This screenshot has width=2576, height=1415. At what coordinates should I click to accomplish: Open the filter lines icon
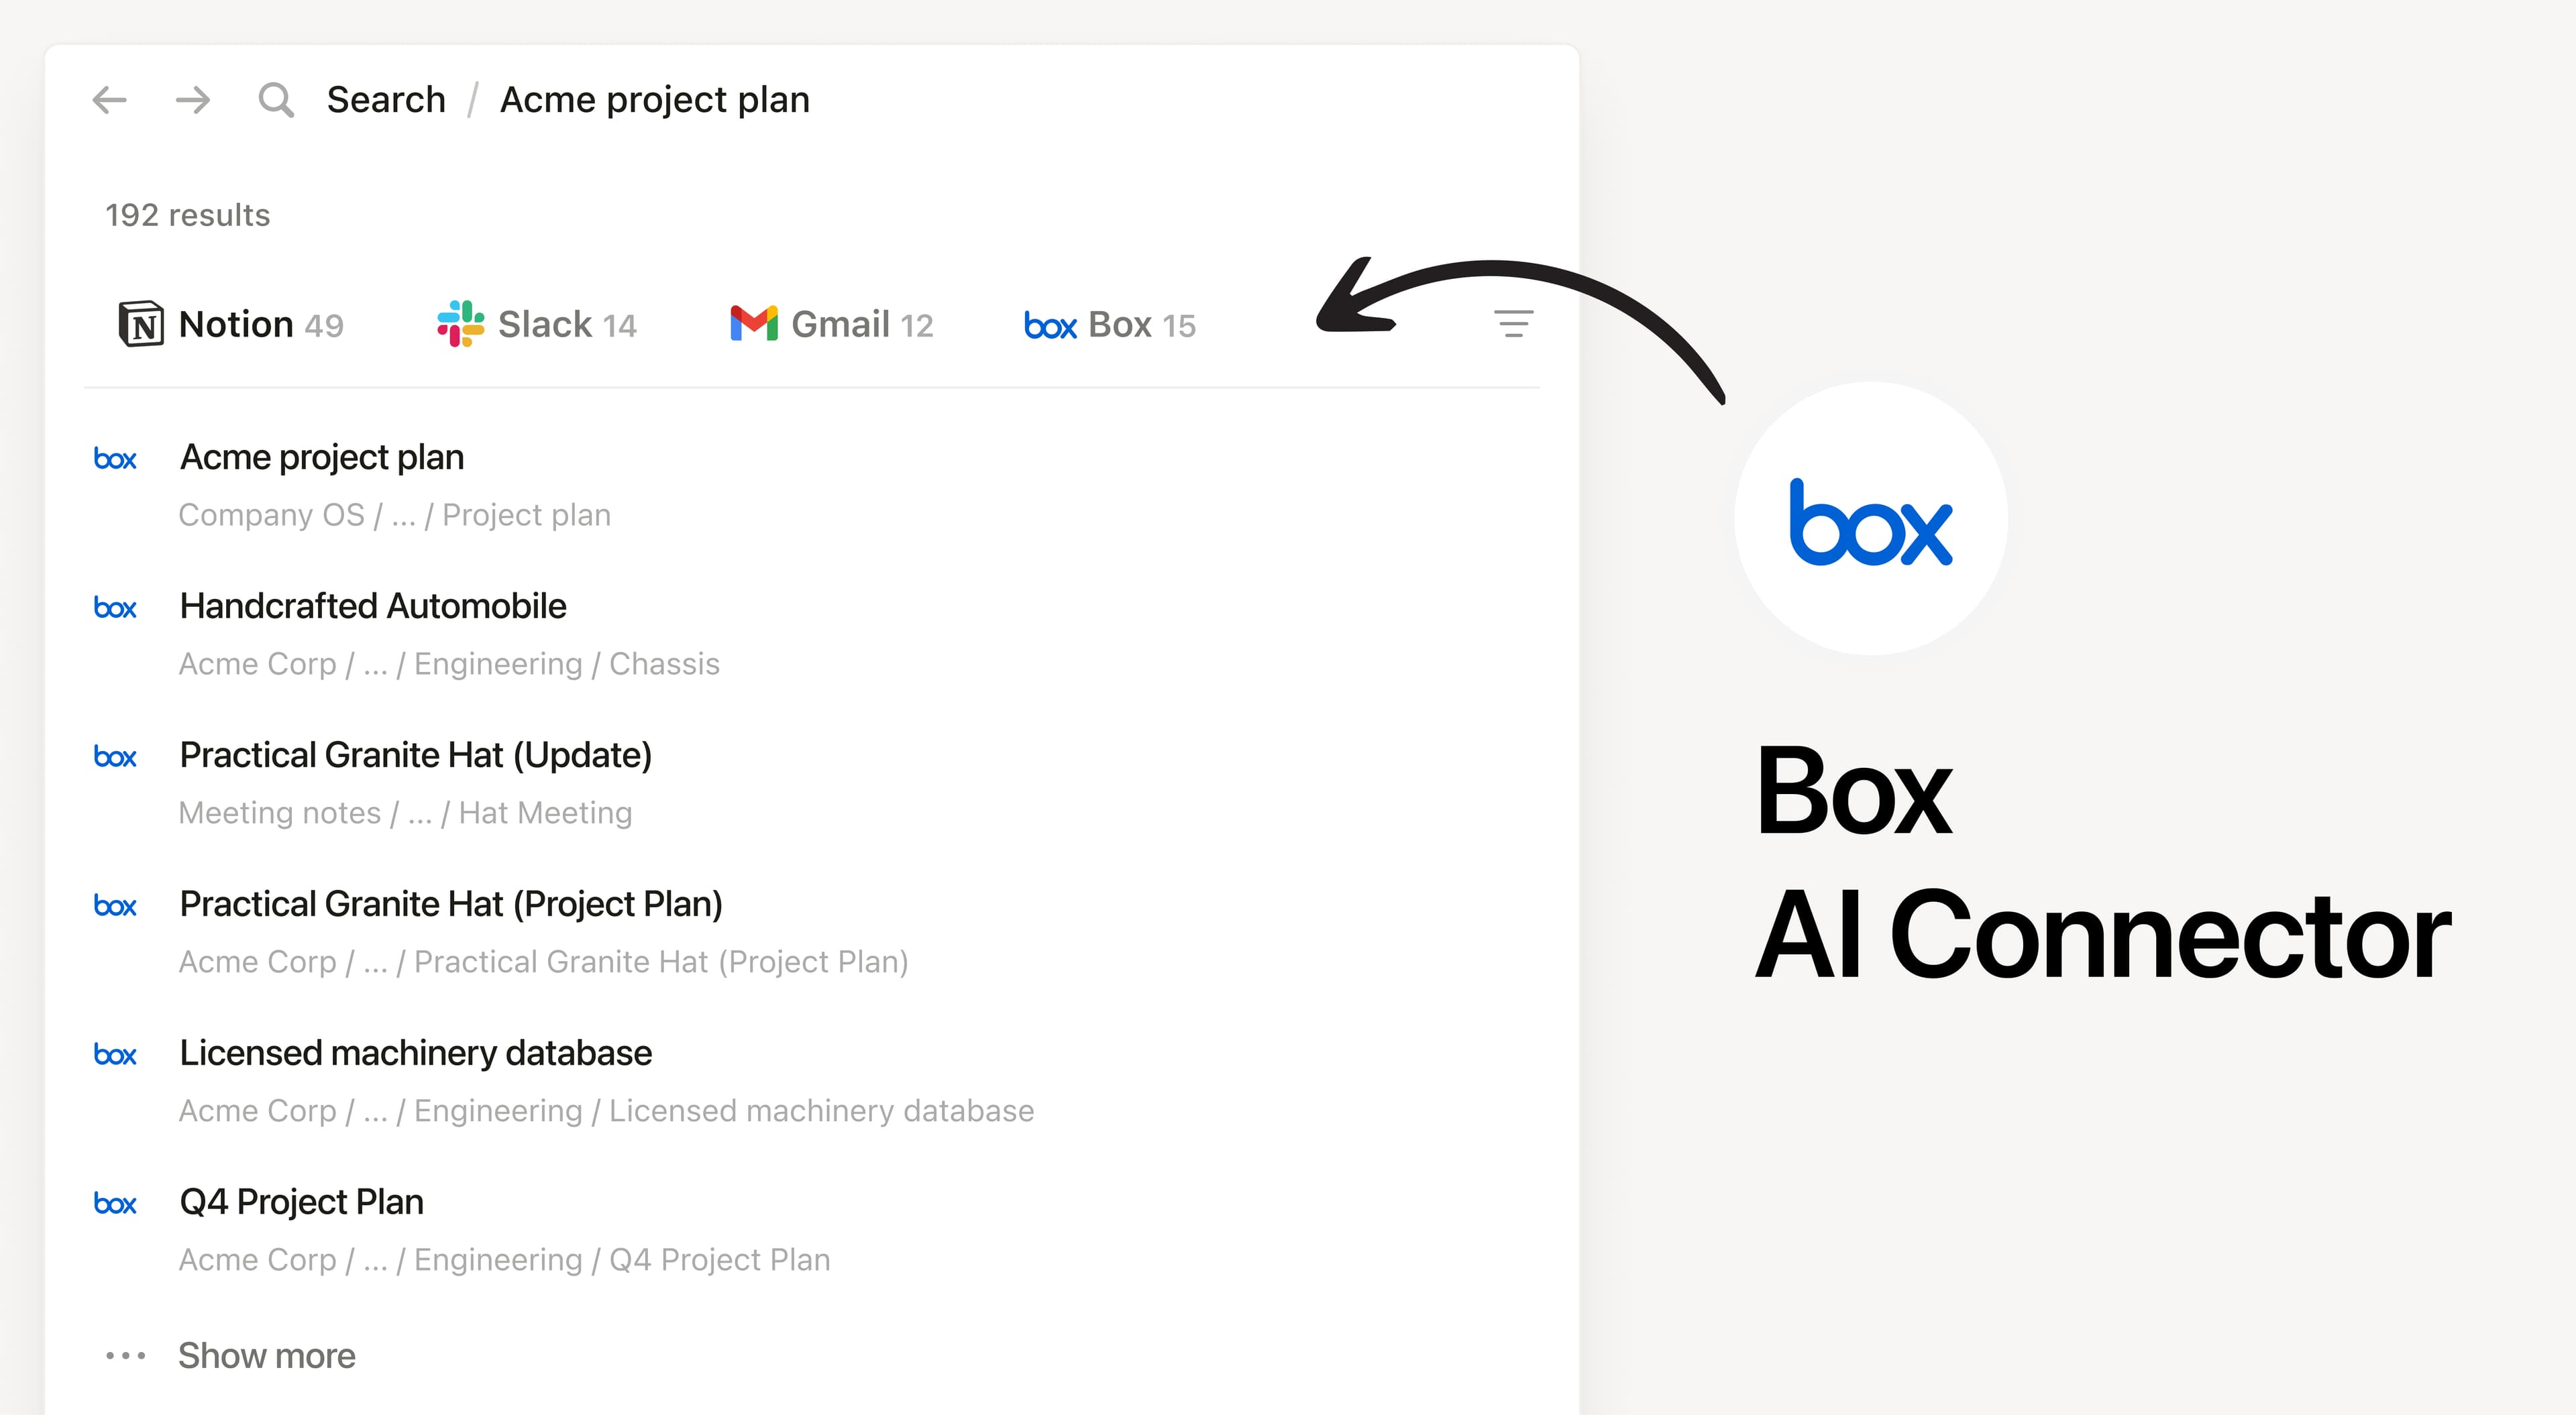click(x=1514, y=324)
